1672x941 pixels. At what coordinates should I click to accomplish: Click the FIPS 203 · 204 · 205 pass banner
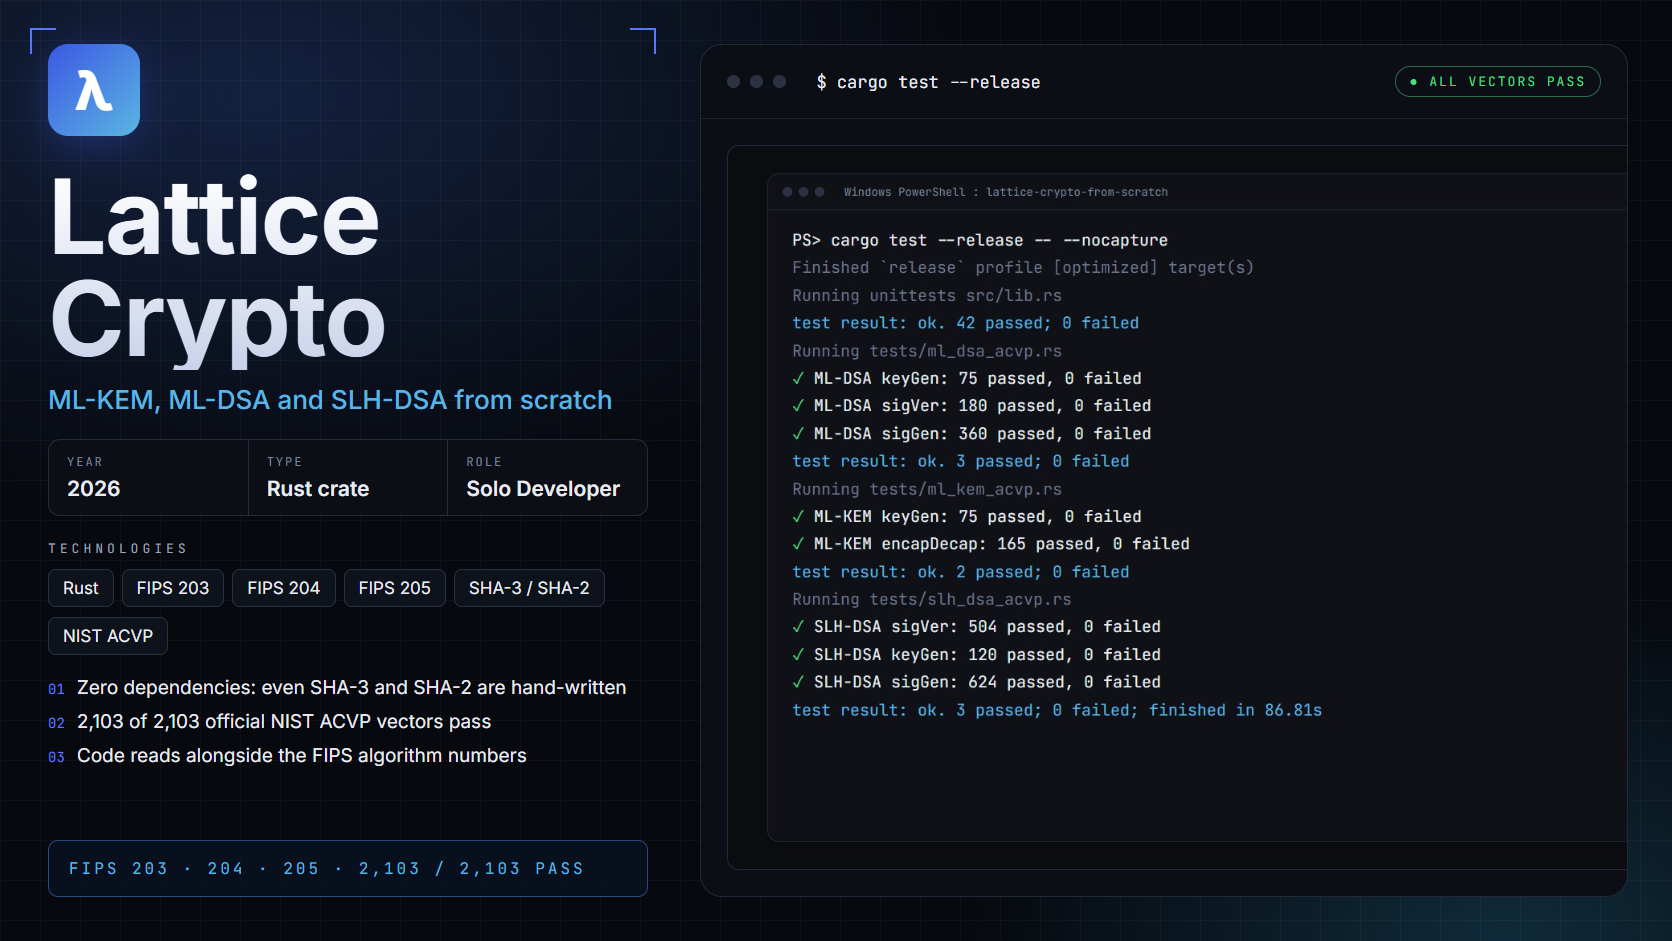coord(348,868)
